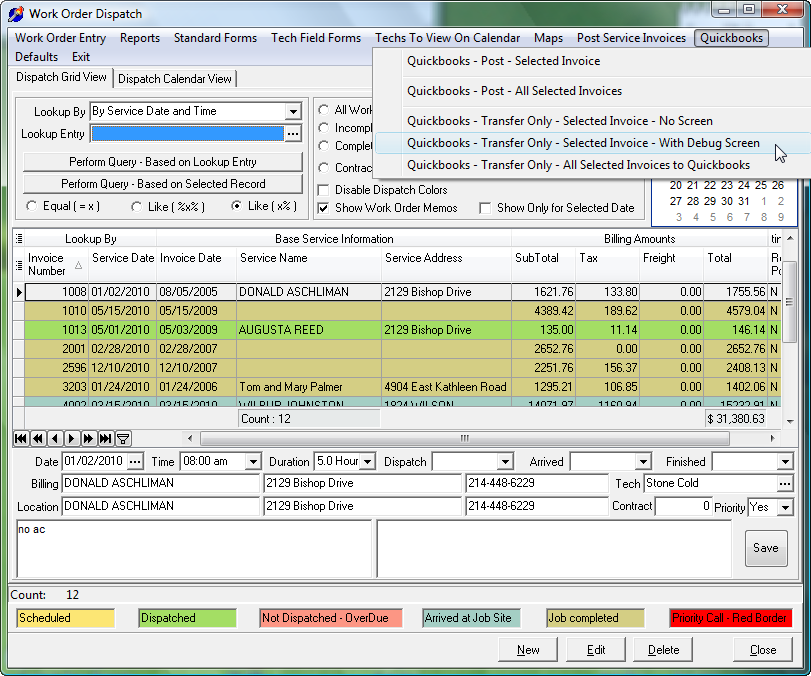Click calendar day 31
811x676 pixels.
point(744,201)
